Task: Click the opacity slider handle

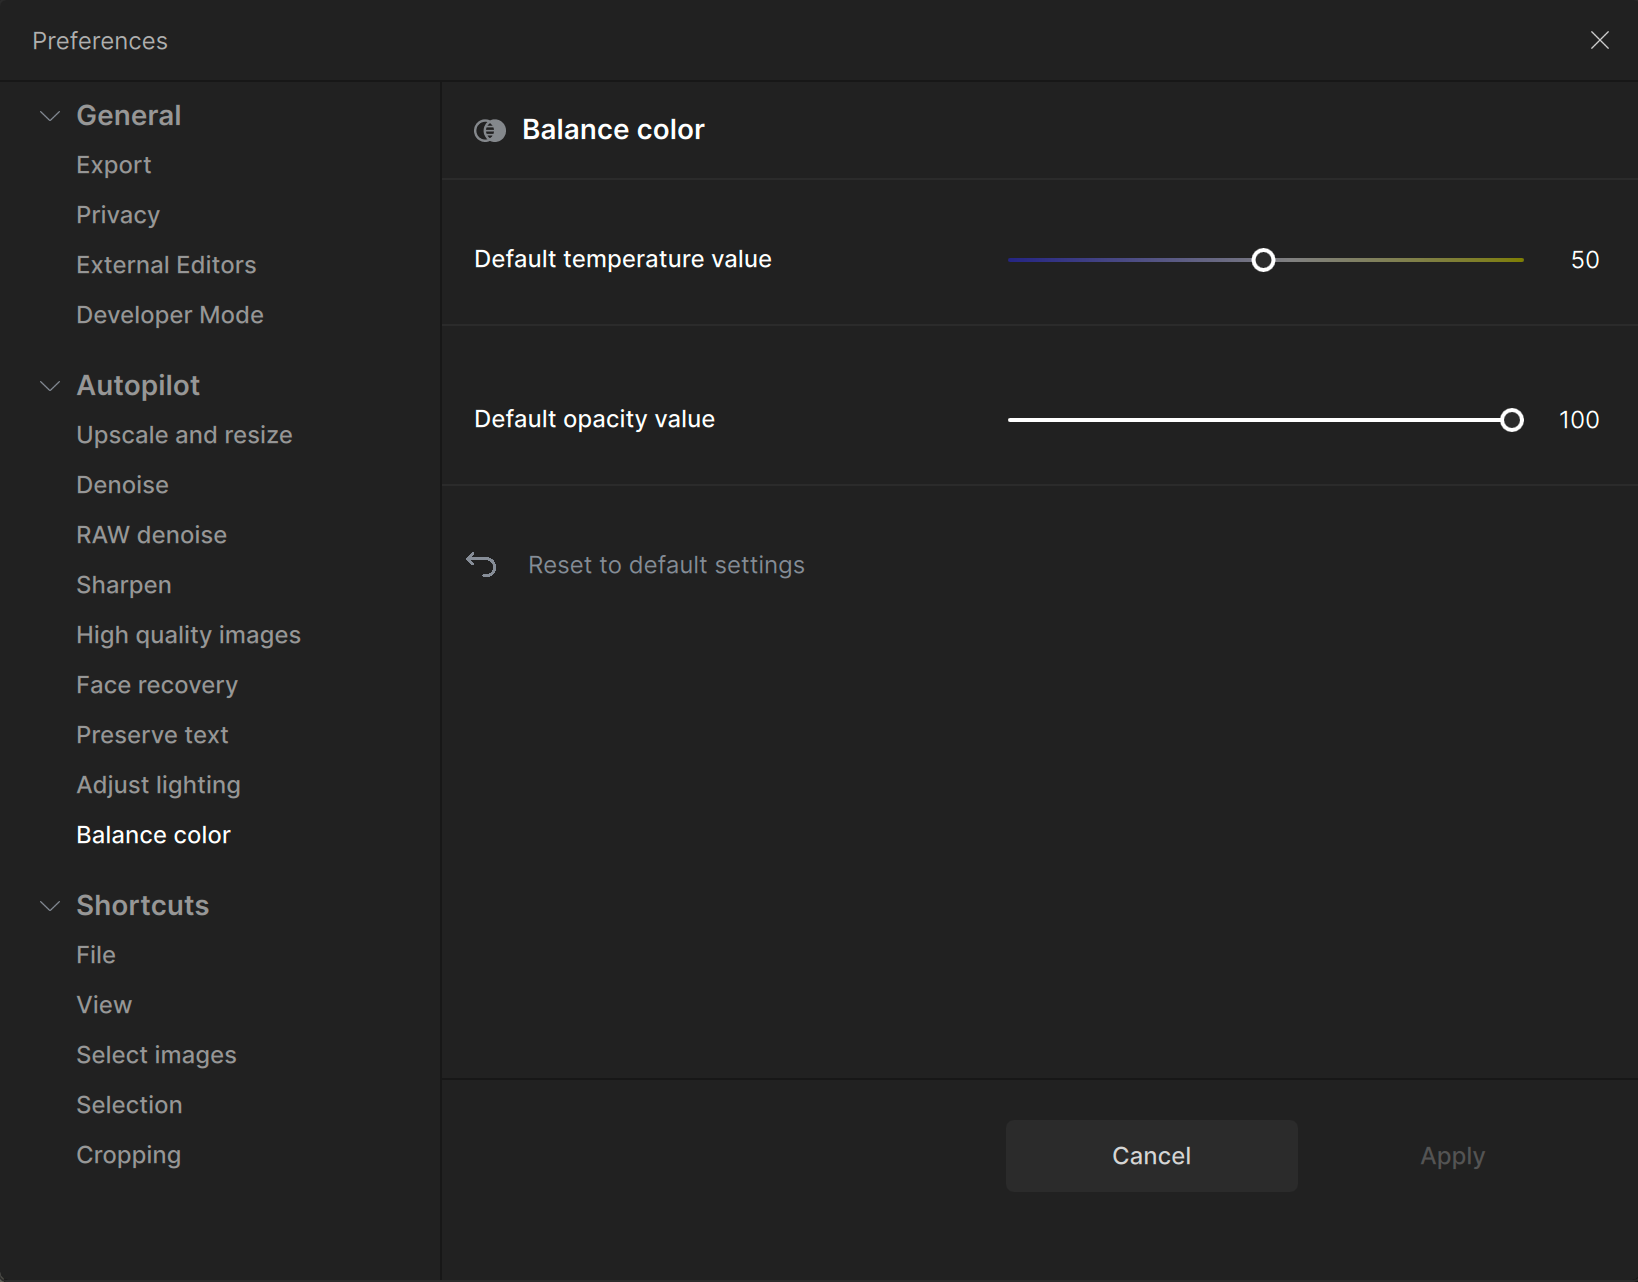Action: tap(1512, 420)
